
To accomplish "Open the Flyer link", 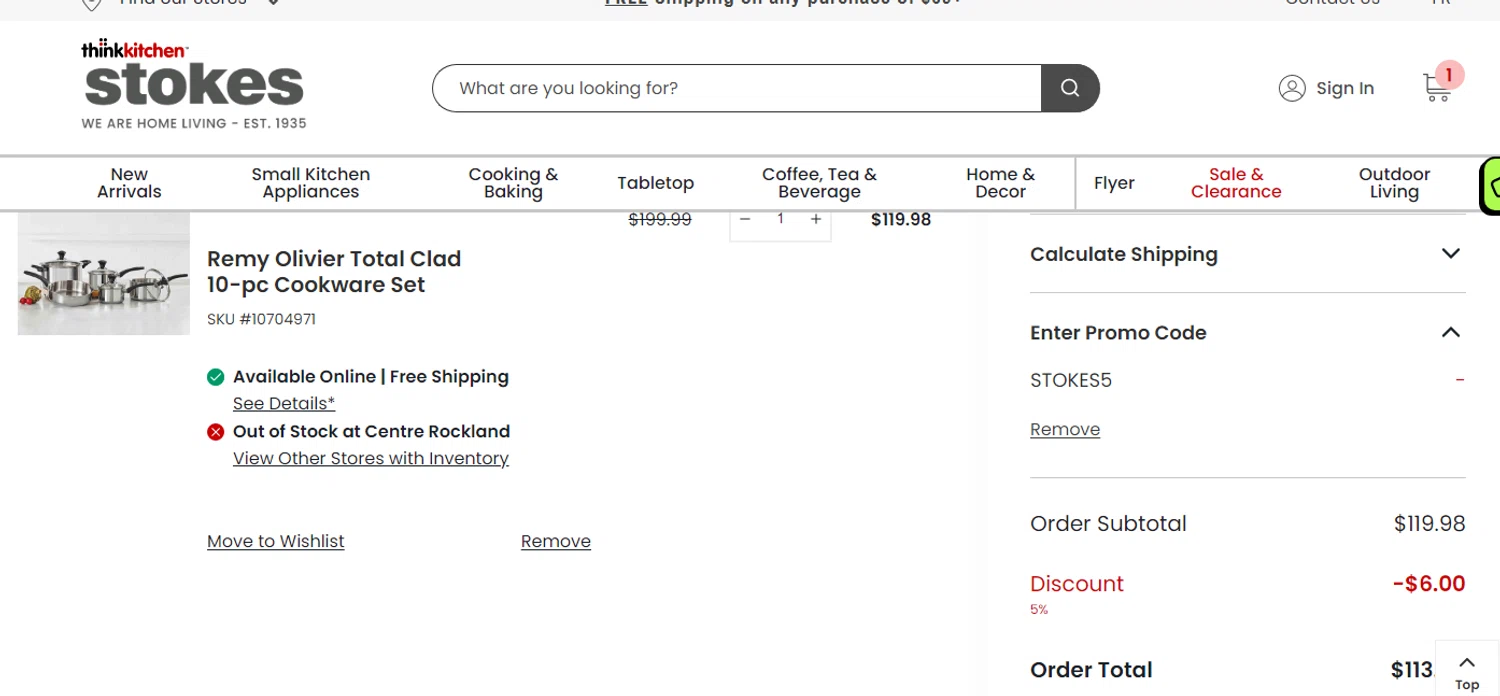I will (x=1114, y=183).
